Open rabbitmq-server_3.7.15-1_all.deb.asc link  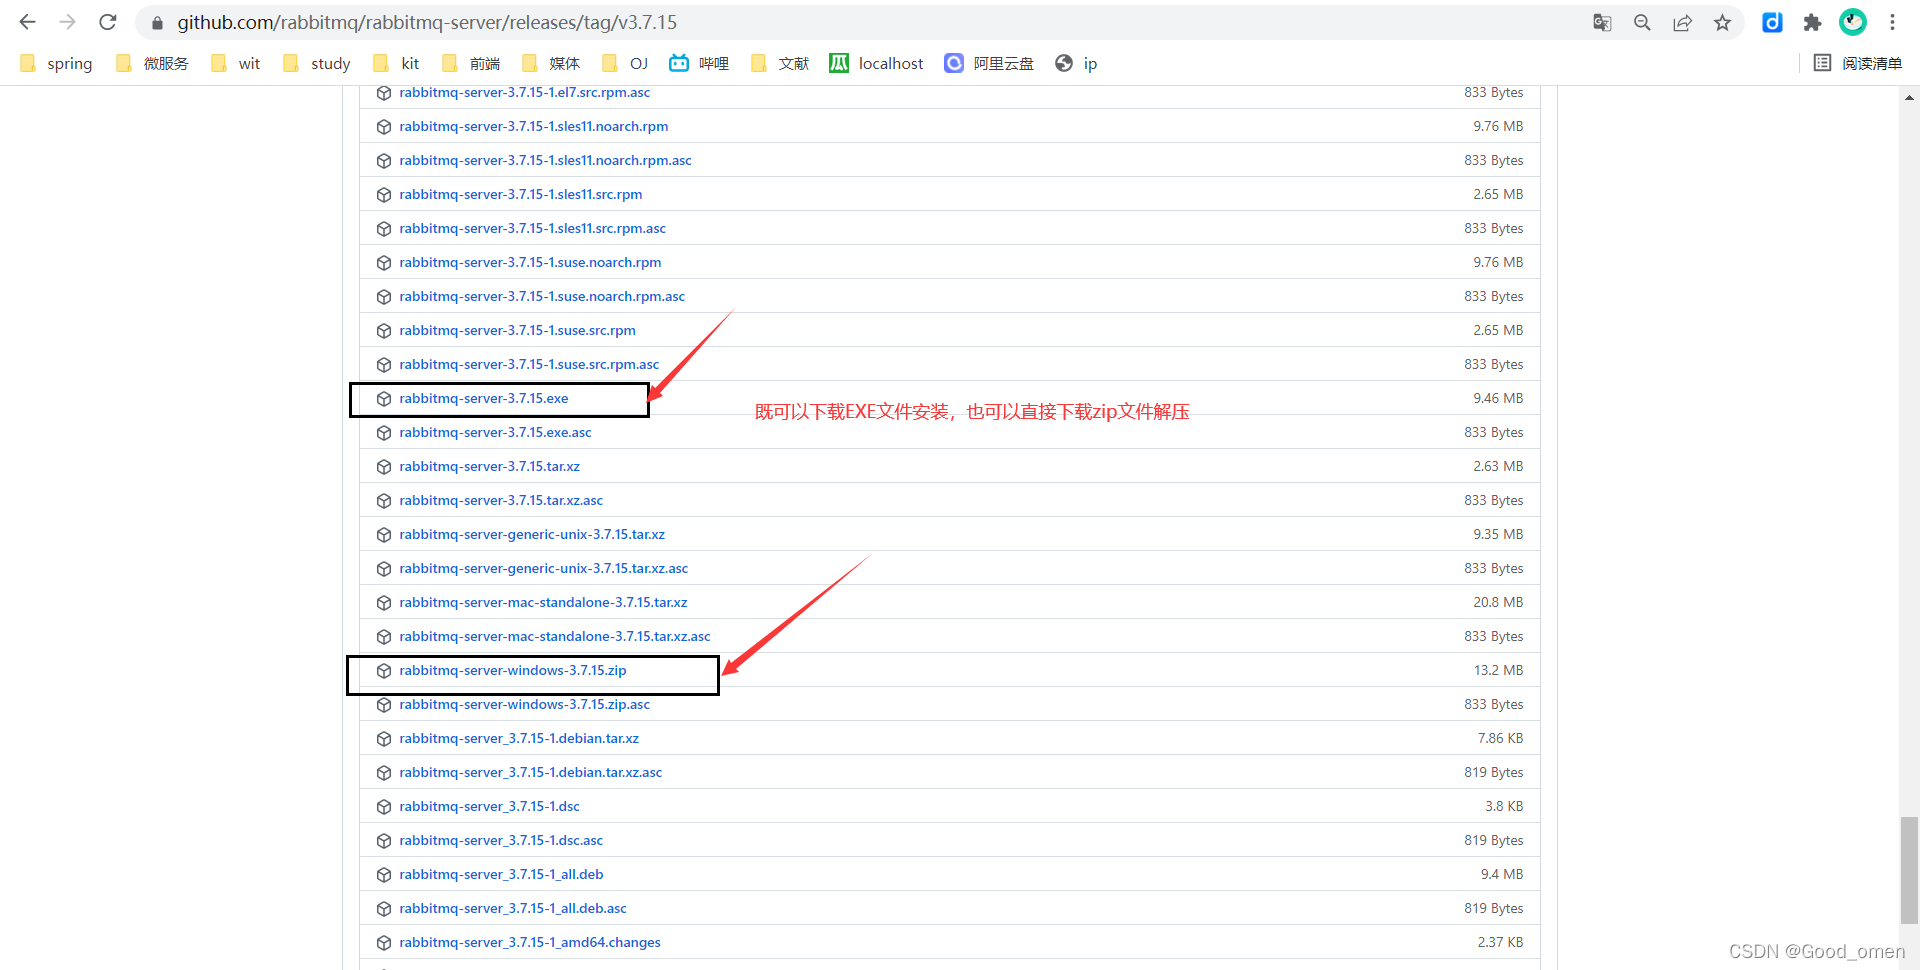(x=512, y=909)
